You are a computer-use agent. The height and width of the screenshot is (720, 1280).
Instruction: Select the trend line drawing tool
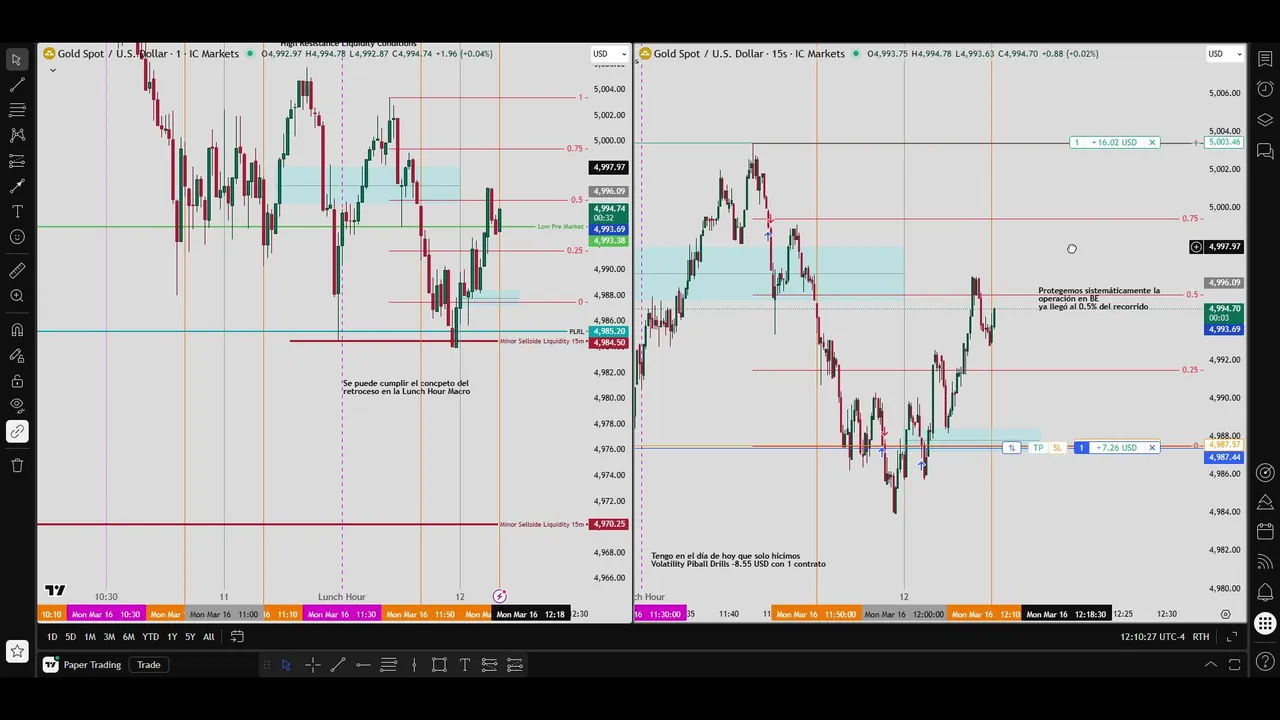point(17,85)
